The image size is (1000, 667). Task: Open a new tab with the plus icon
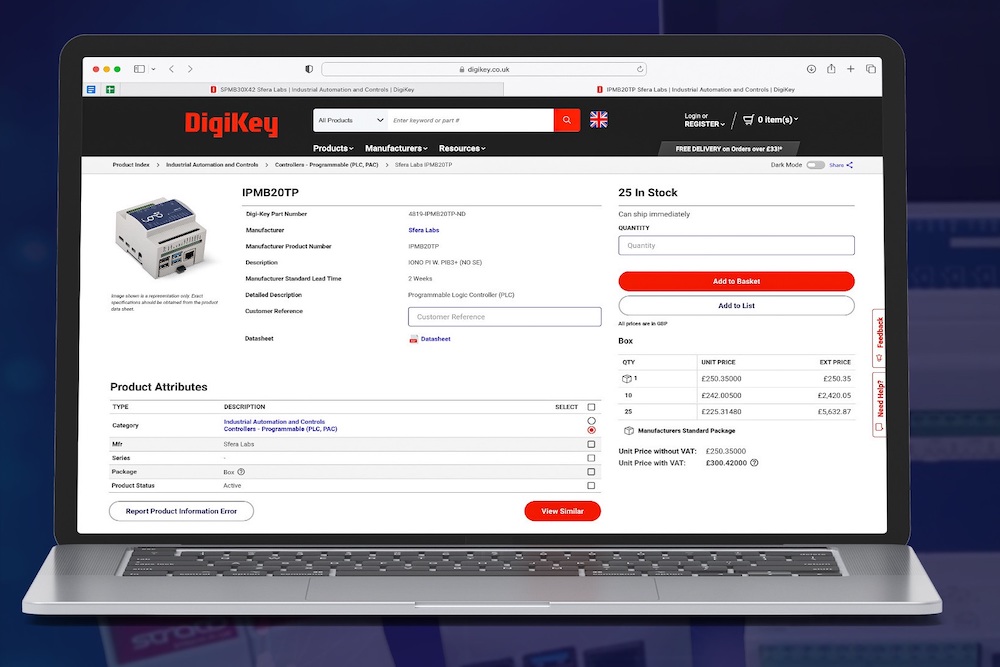click(851, 69)
